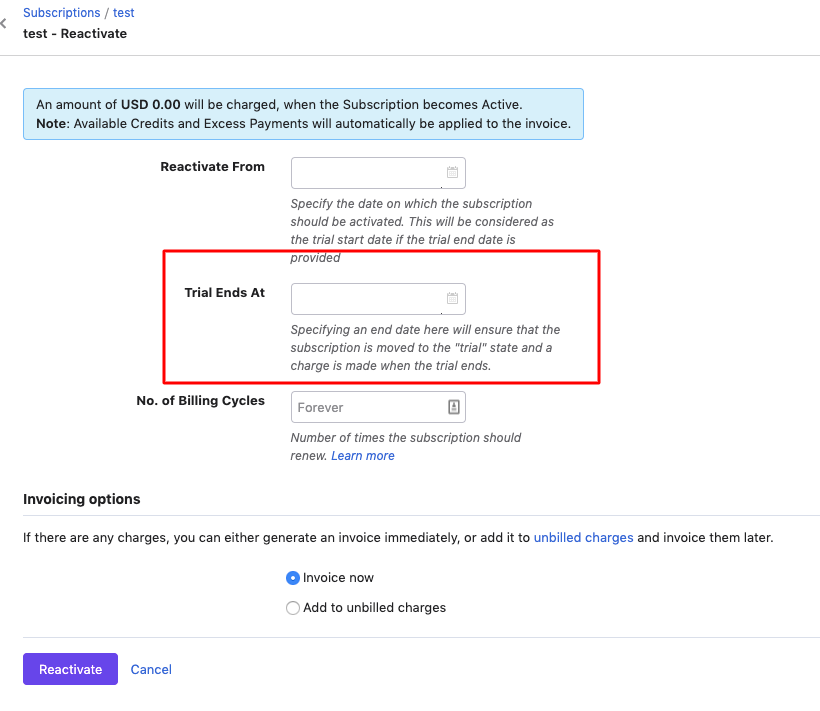Select the Add to unbilled charges option
The image size is (820, 711).
pos(293,608)
